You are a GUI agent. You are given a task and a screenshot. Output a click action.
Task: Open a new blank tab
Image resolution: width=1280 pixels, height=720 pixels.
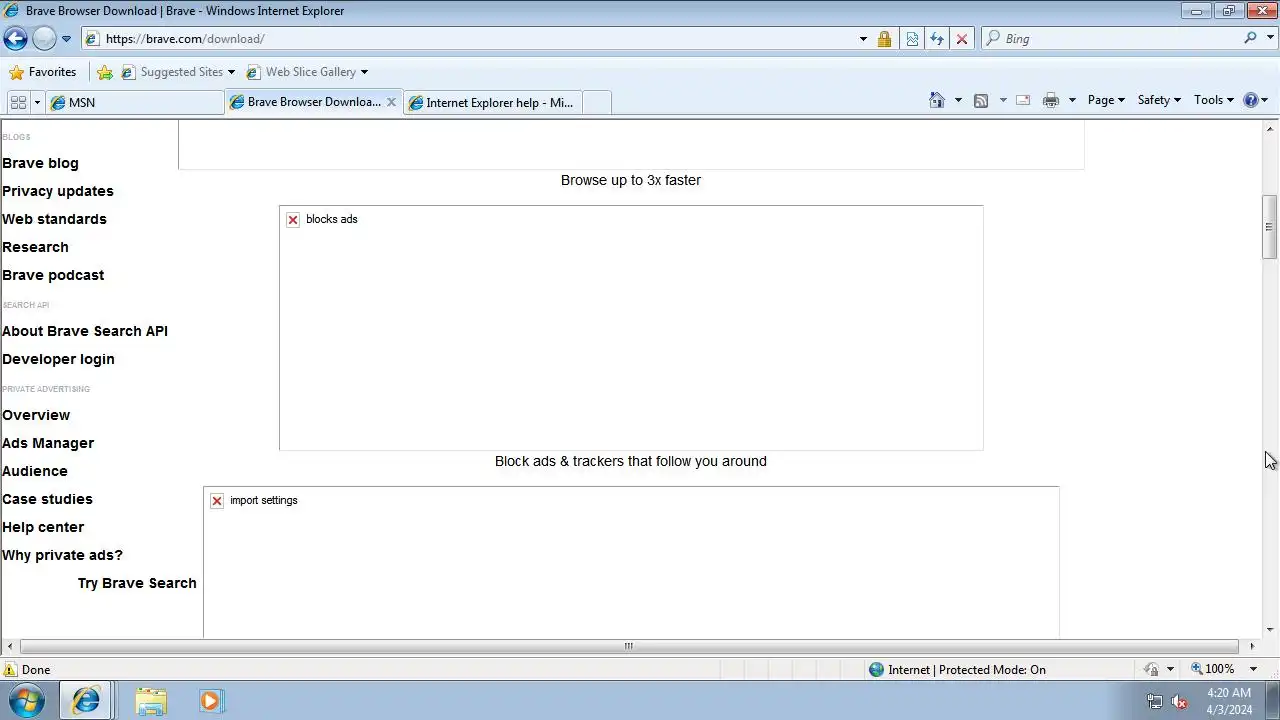[596, 102]
